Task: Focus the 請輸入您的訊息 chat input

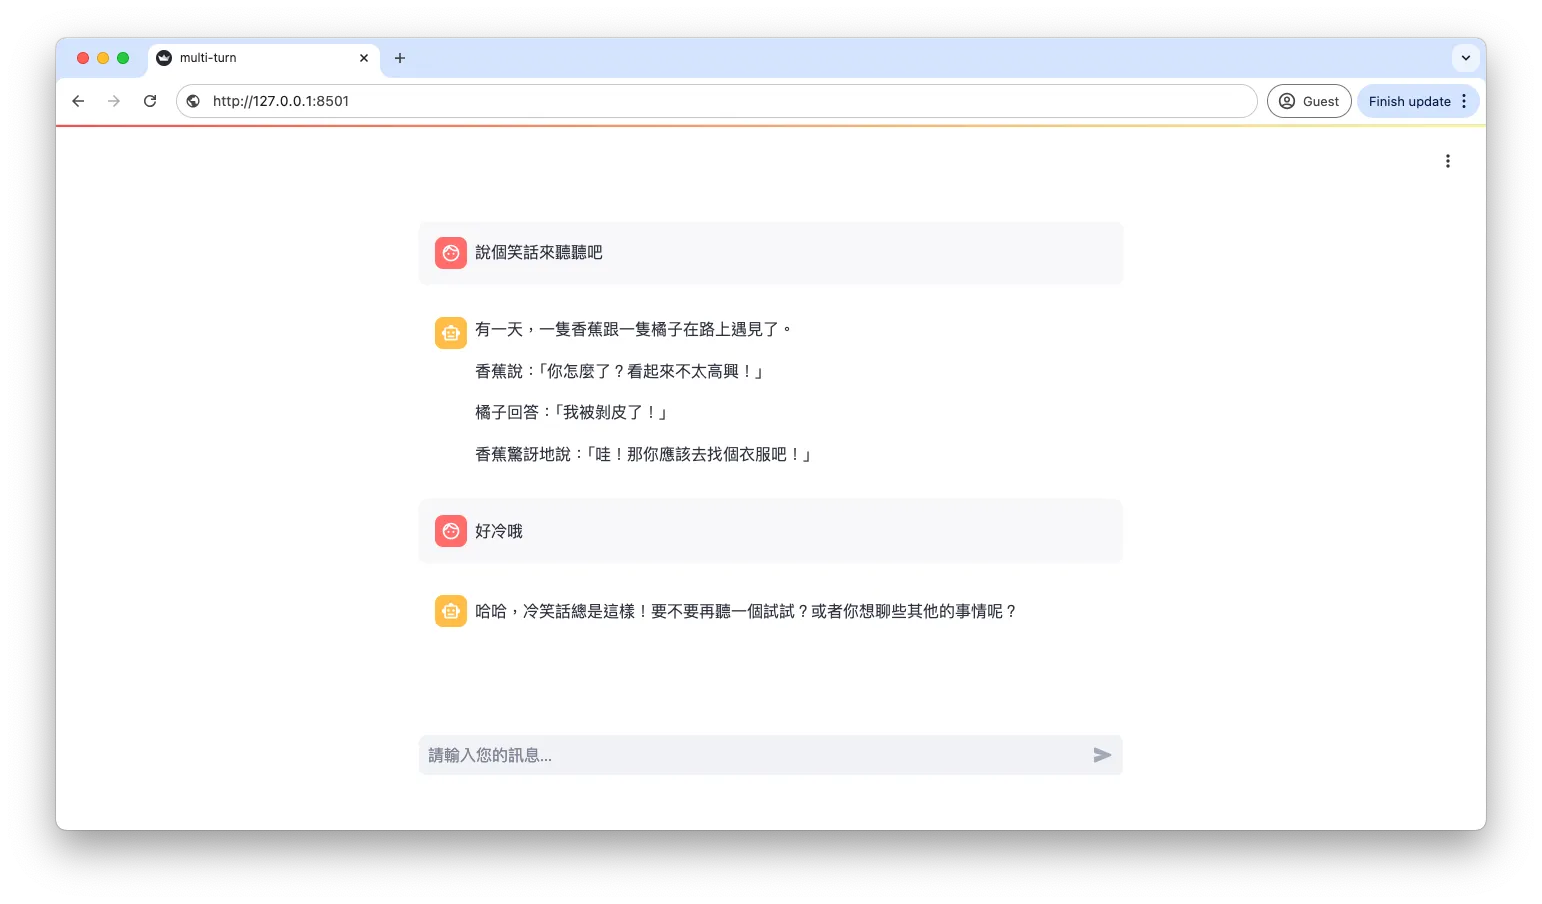Action: tap(755, 755)
